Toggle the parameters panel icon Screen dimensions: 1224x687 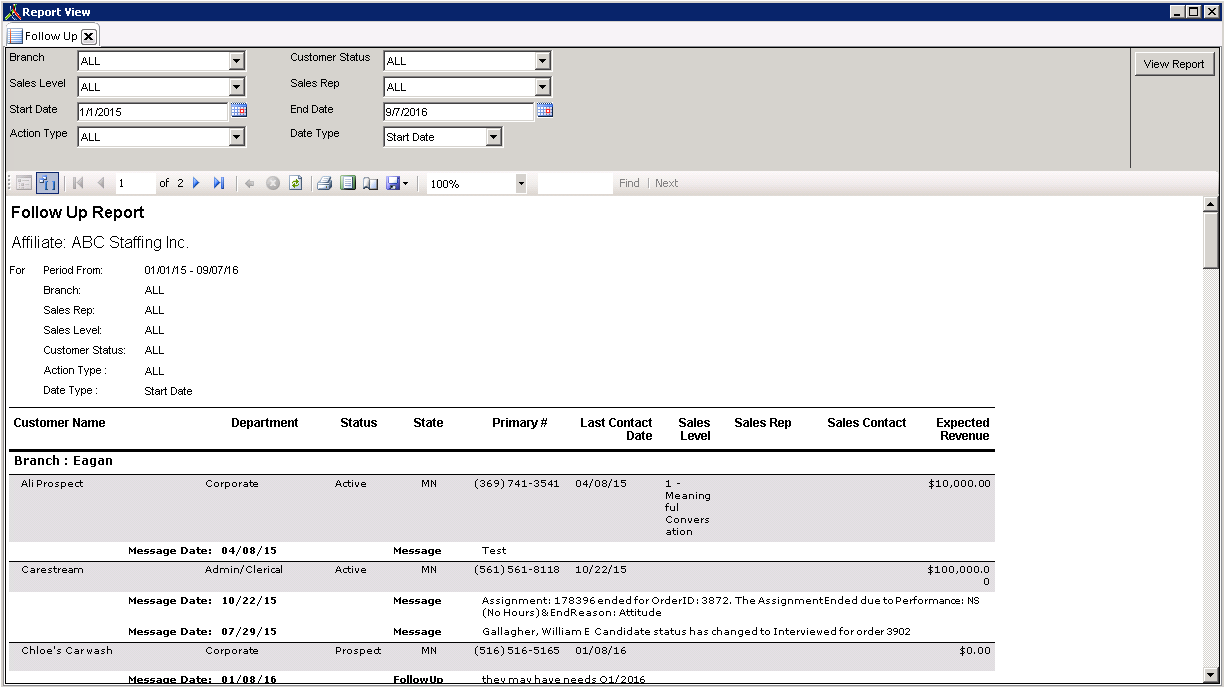(x=47, y=183)
